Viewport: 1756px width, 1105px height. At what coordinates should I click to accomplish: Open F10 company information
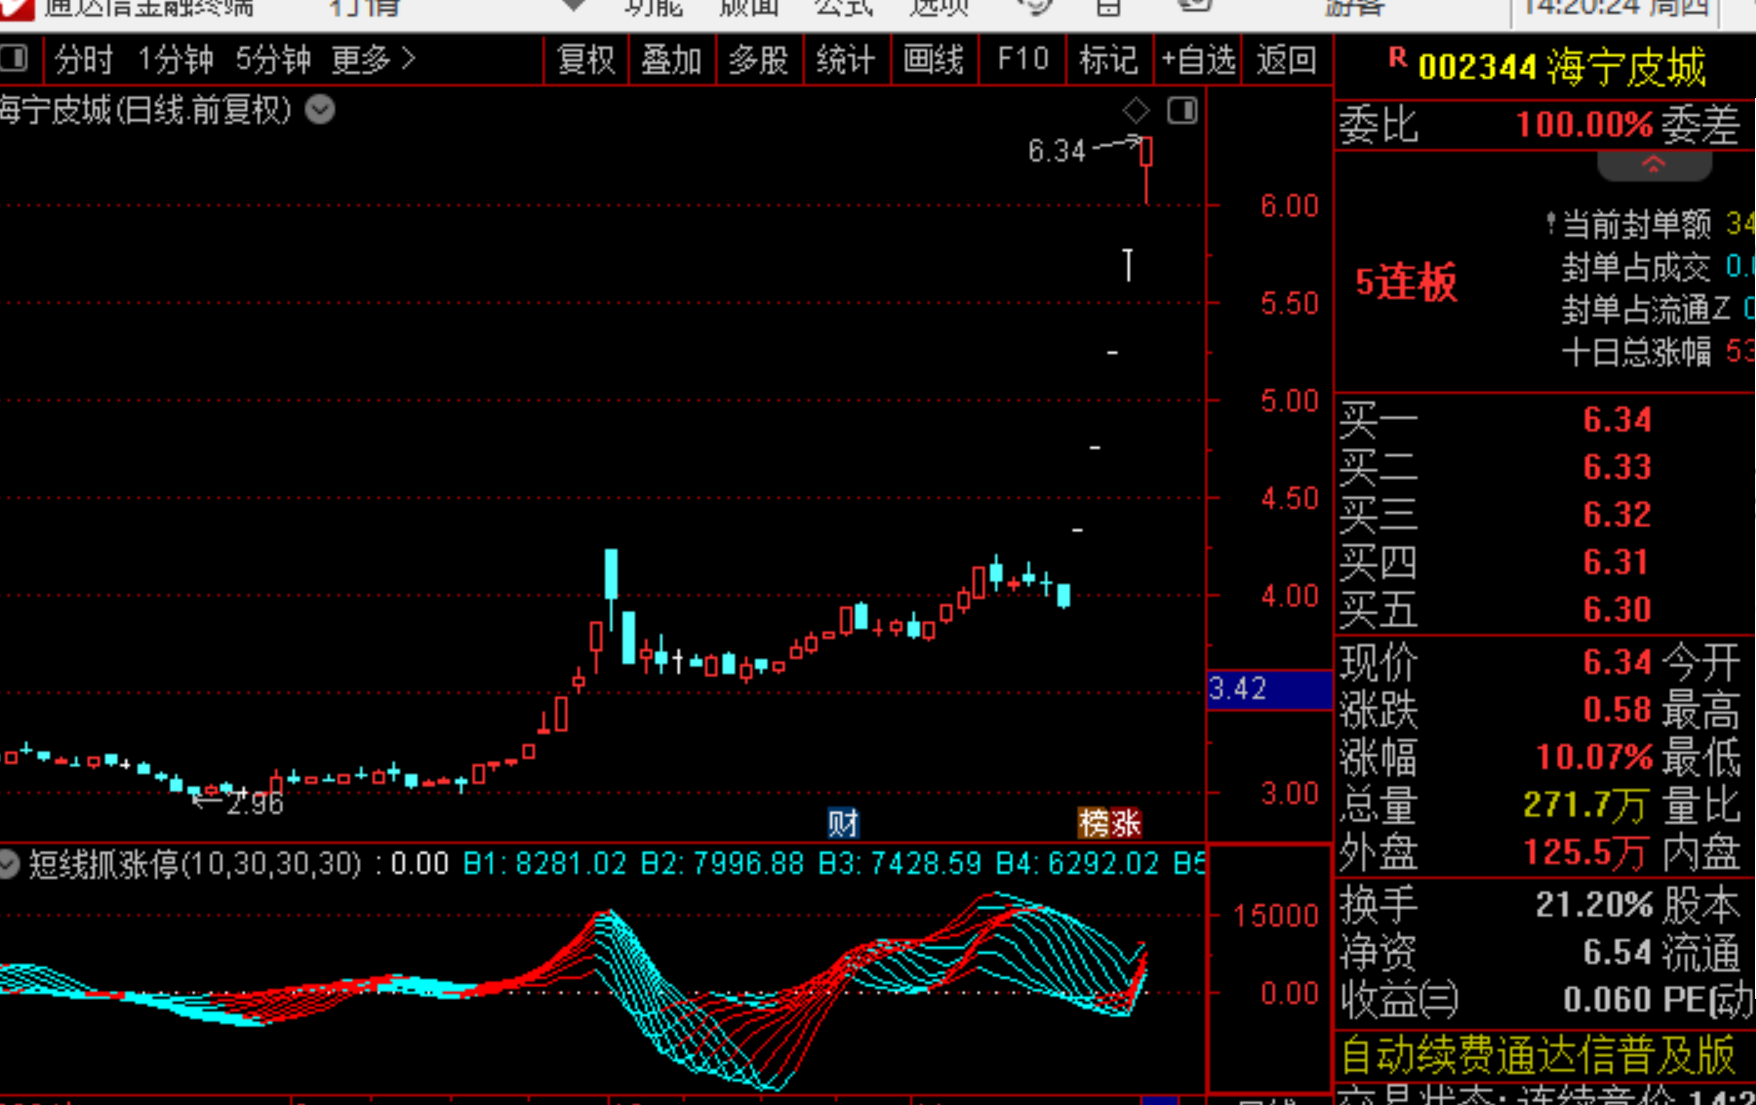(1022, 60)
